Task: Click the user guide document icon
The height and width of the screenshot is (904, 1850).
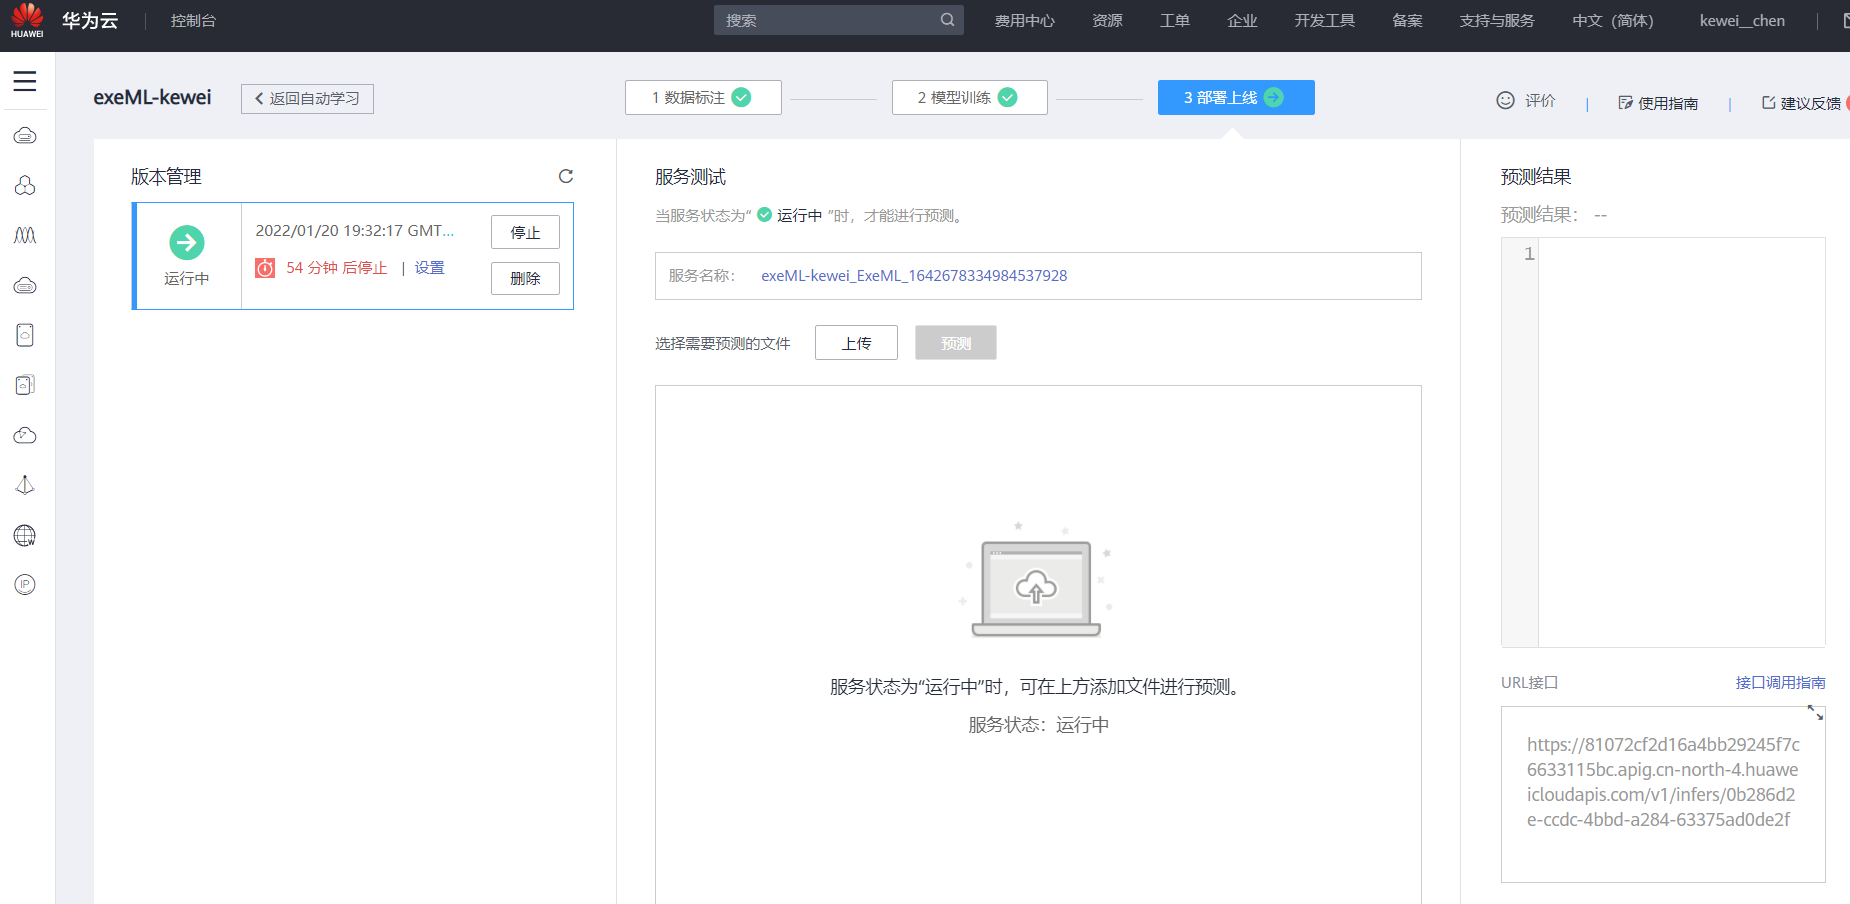Action: pyautogui.click(x=1625, y=103)
